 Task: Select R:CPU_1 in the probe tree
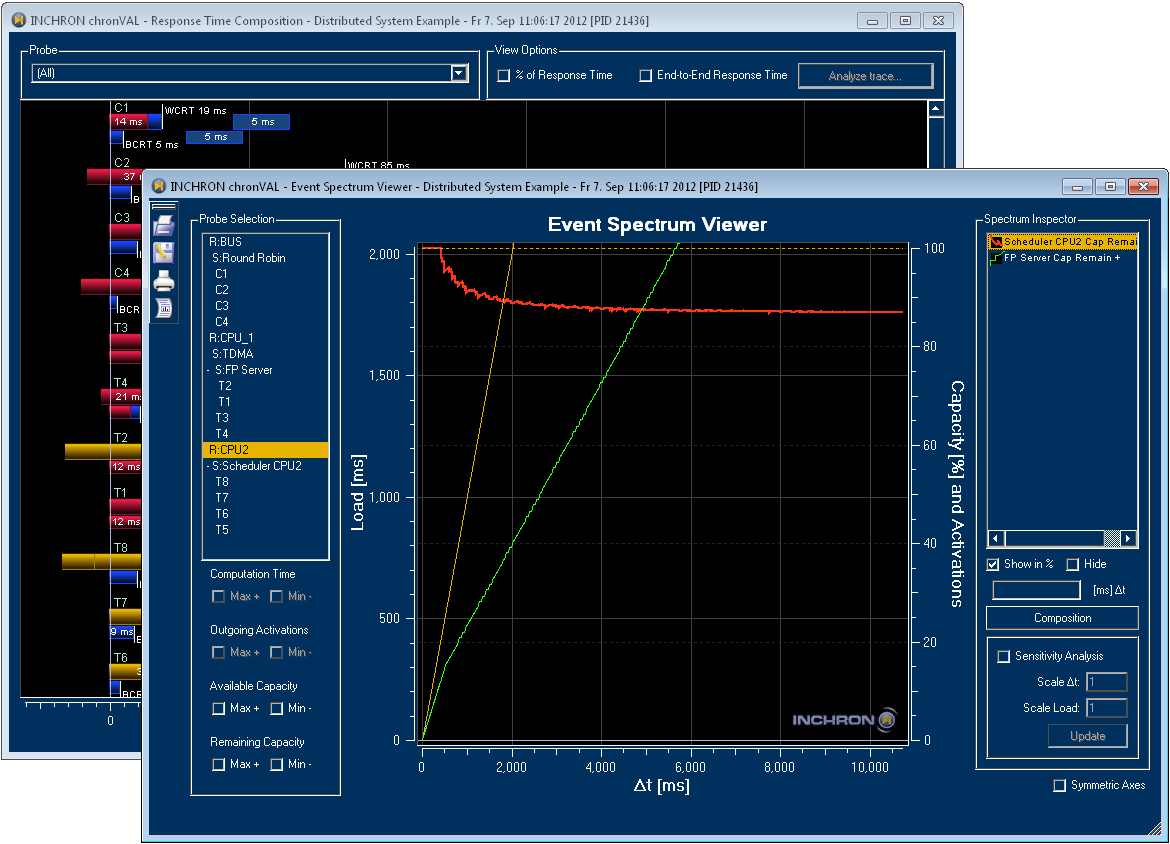(231, 338)
